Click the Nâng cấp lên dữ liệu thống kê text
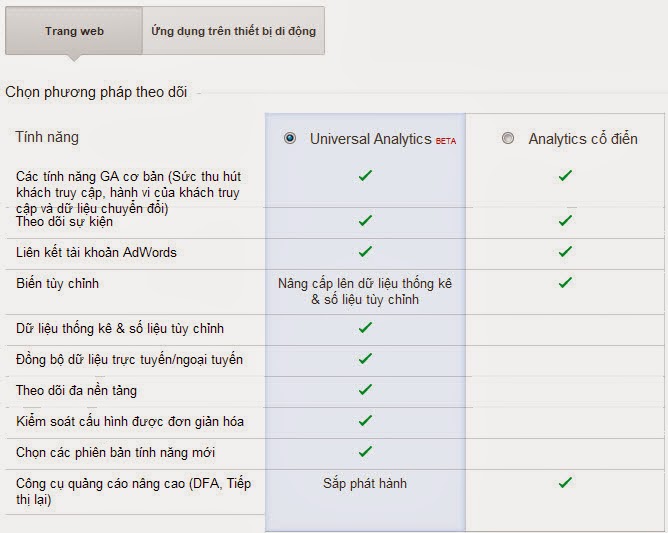This screenshot has width=668, height=533. pyautogui.click(x=365, y=283)
